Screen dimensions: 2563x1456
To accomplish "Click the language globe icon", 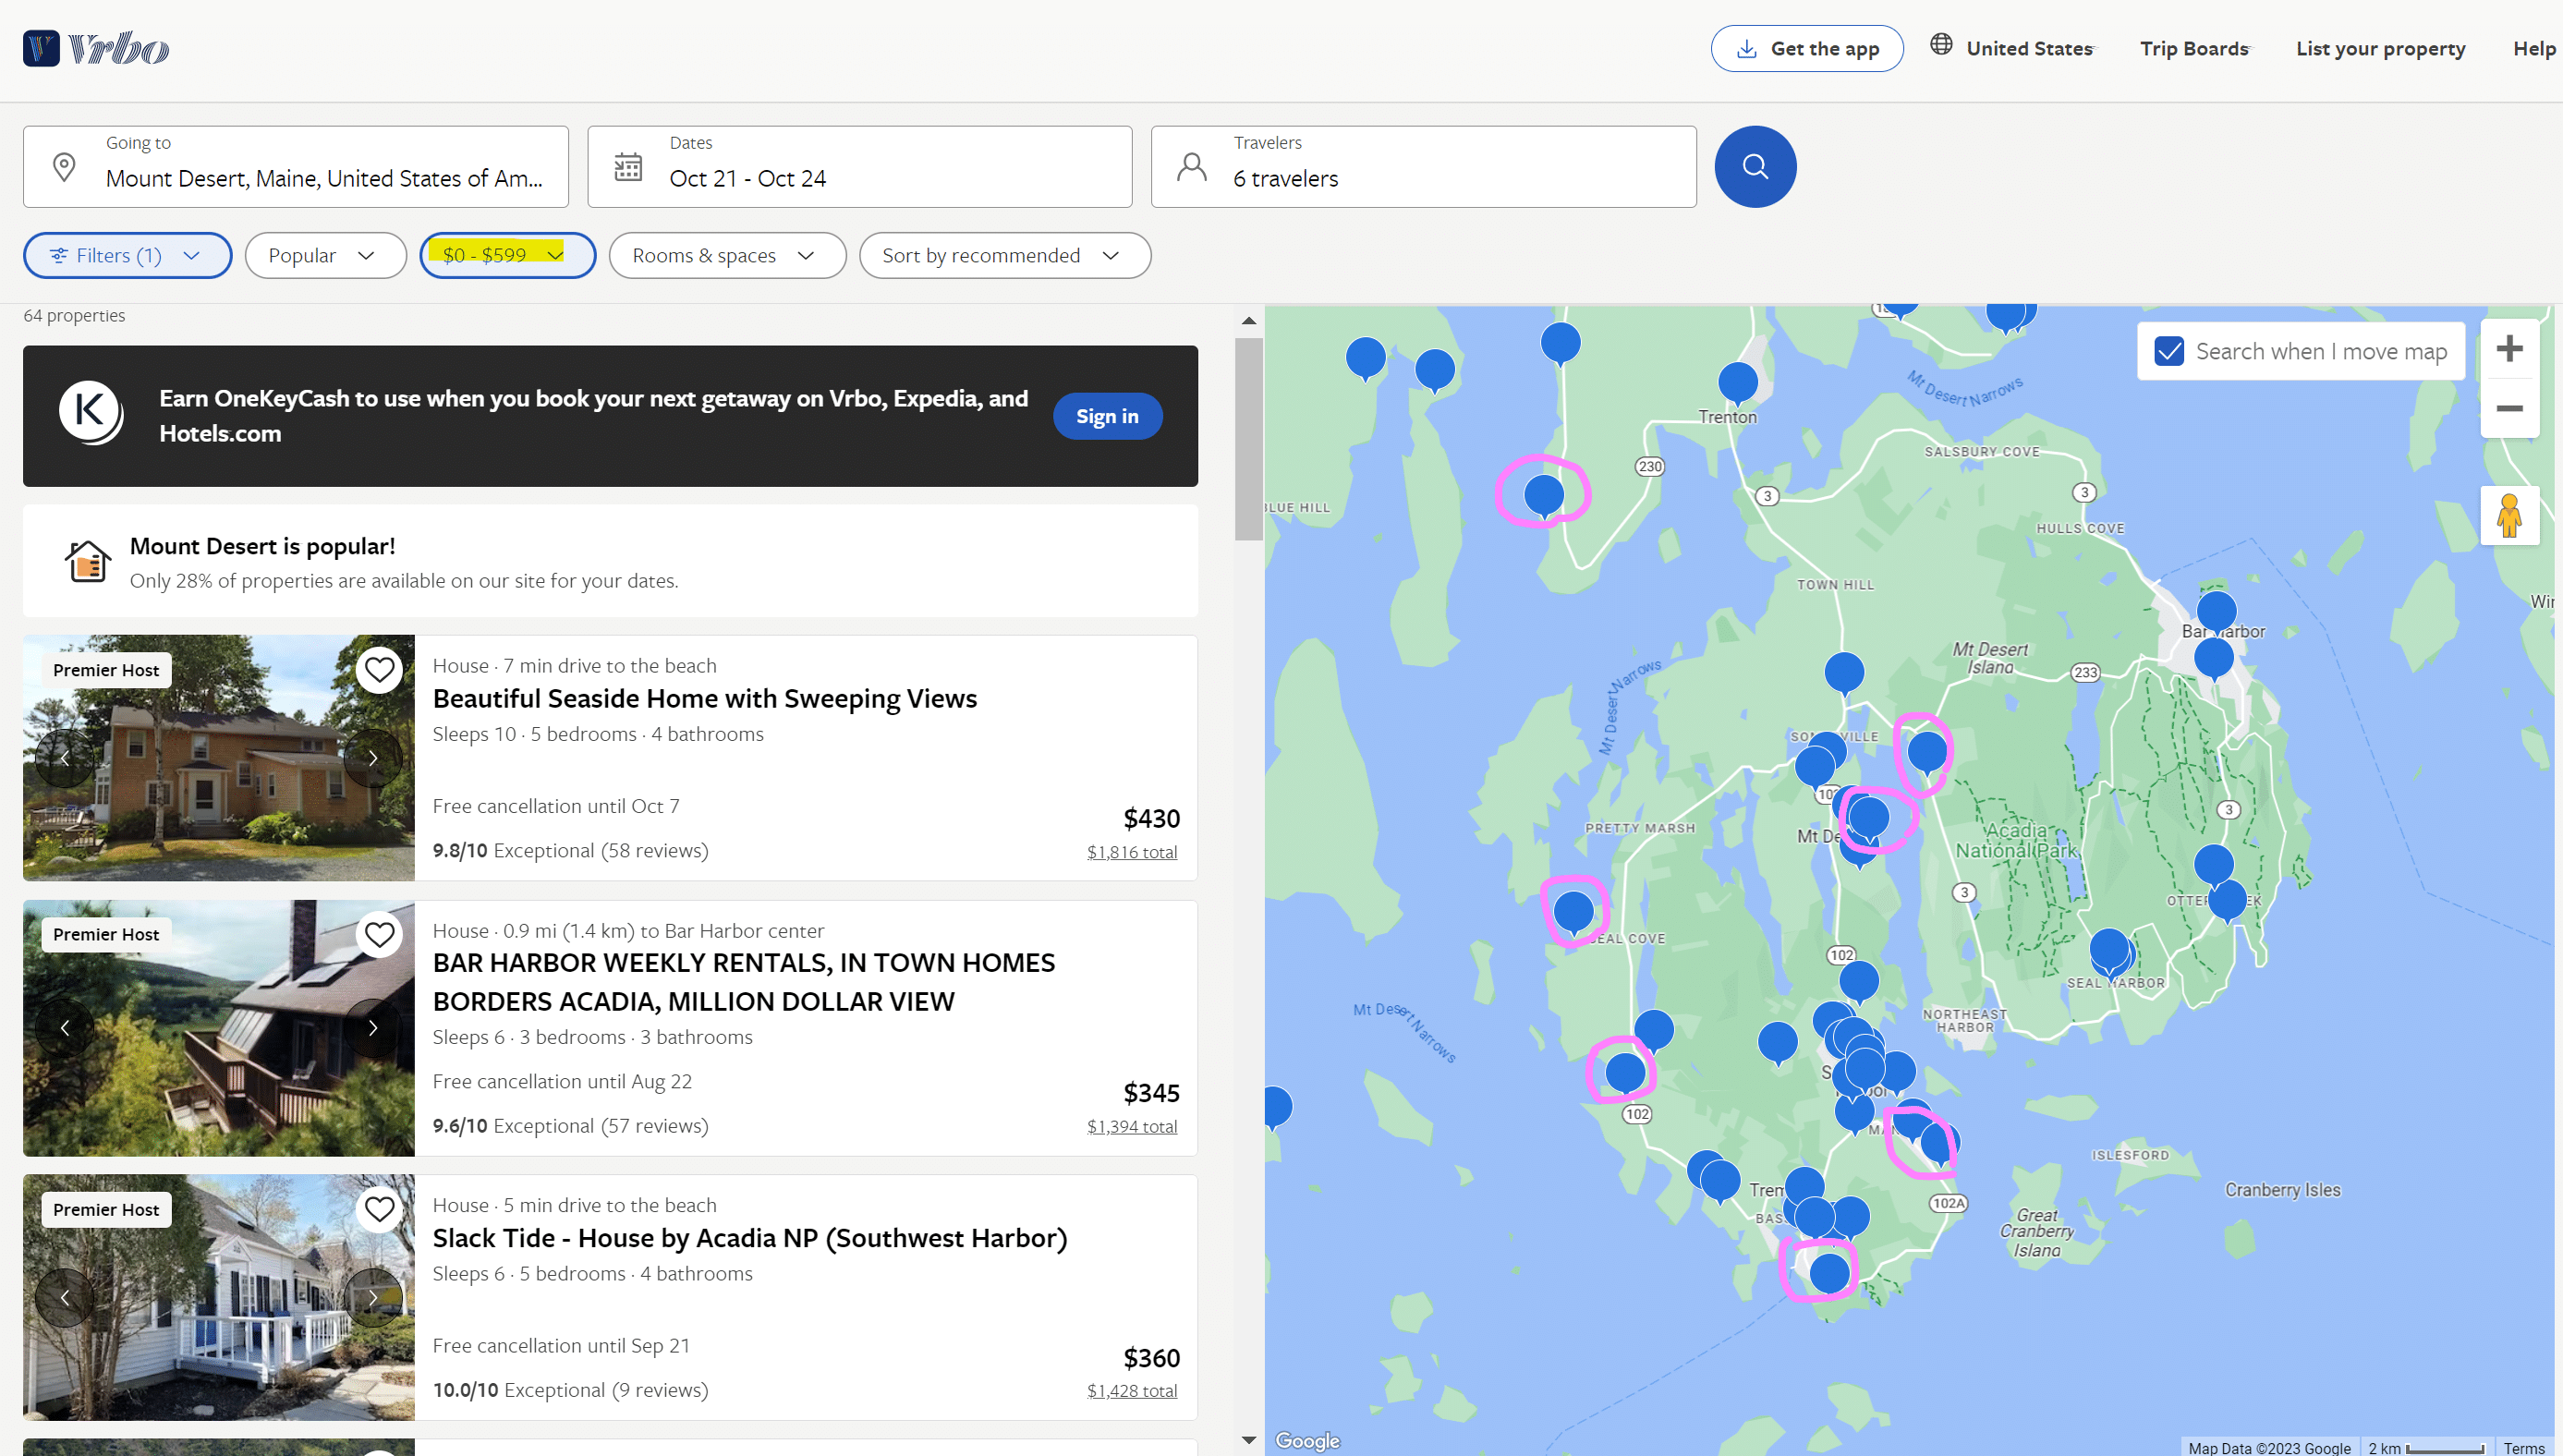I will pos(1940,45).
